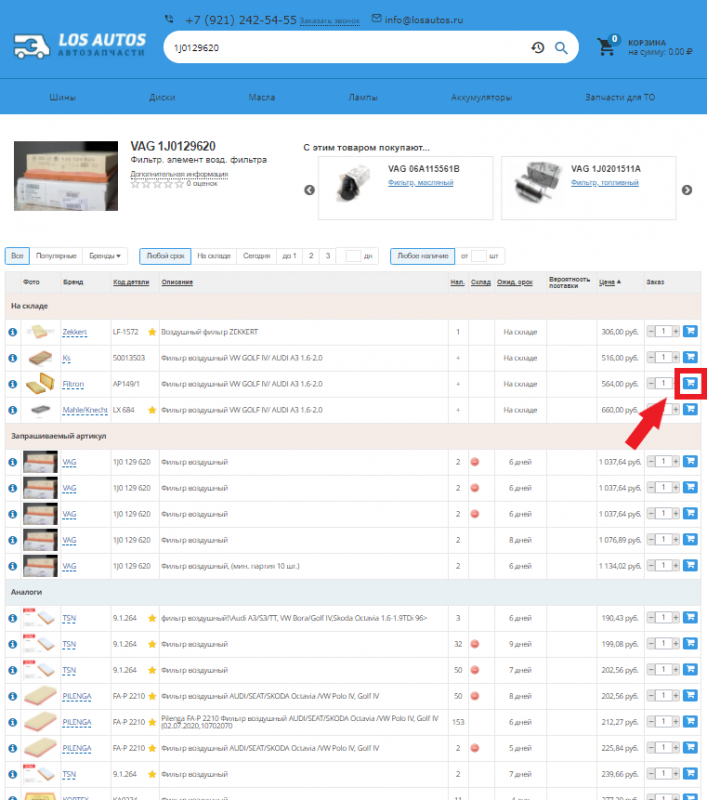The width and height of the screenshot is (707, 800).
Task: Click the envelope email icon
Action: tap(376, 19)
